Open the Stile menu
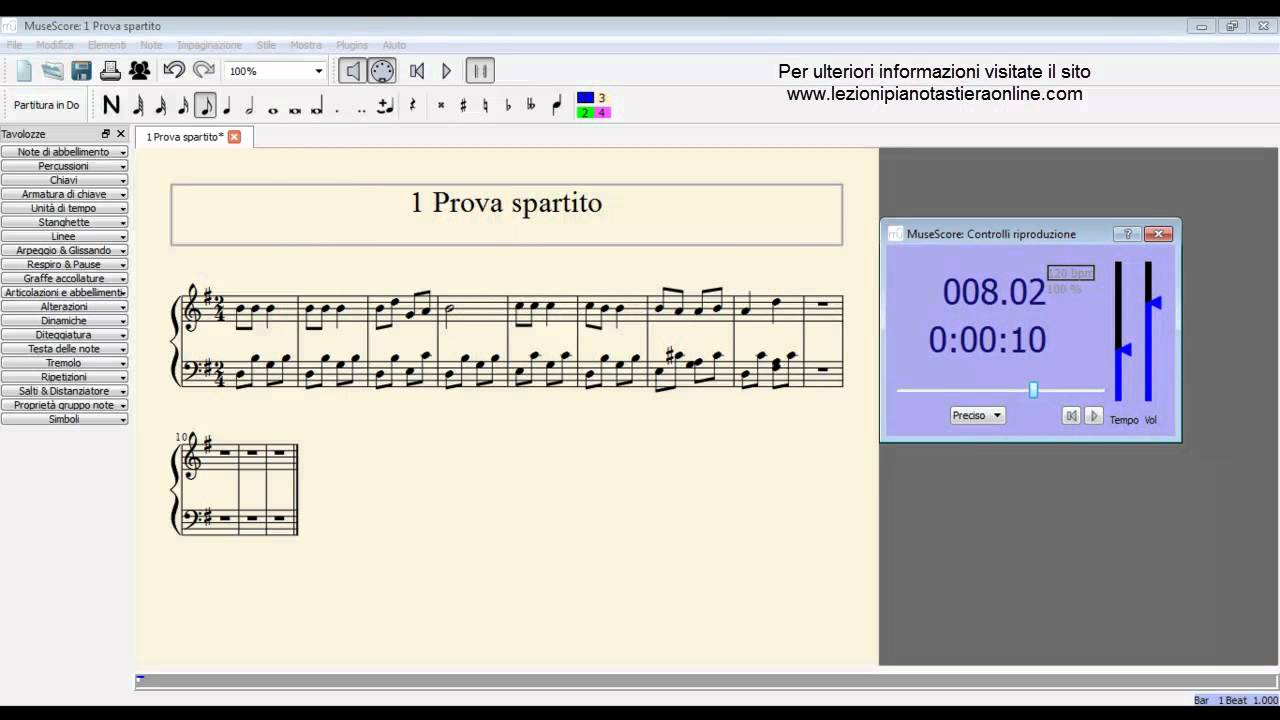Image resolution: width=1280 pixels, height=720 pixels. [x=266, y=45]
